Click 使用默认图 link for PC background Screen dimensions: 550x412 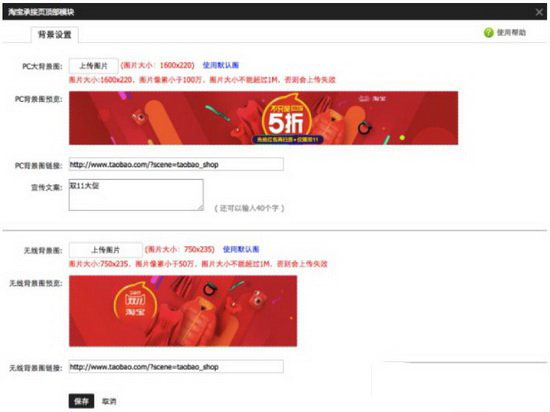[221, 65]
